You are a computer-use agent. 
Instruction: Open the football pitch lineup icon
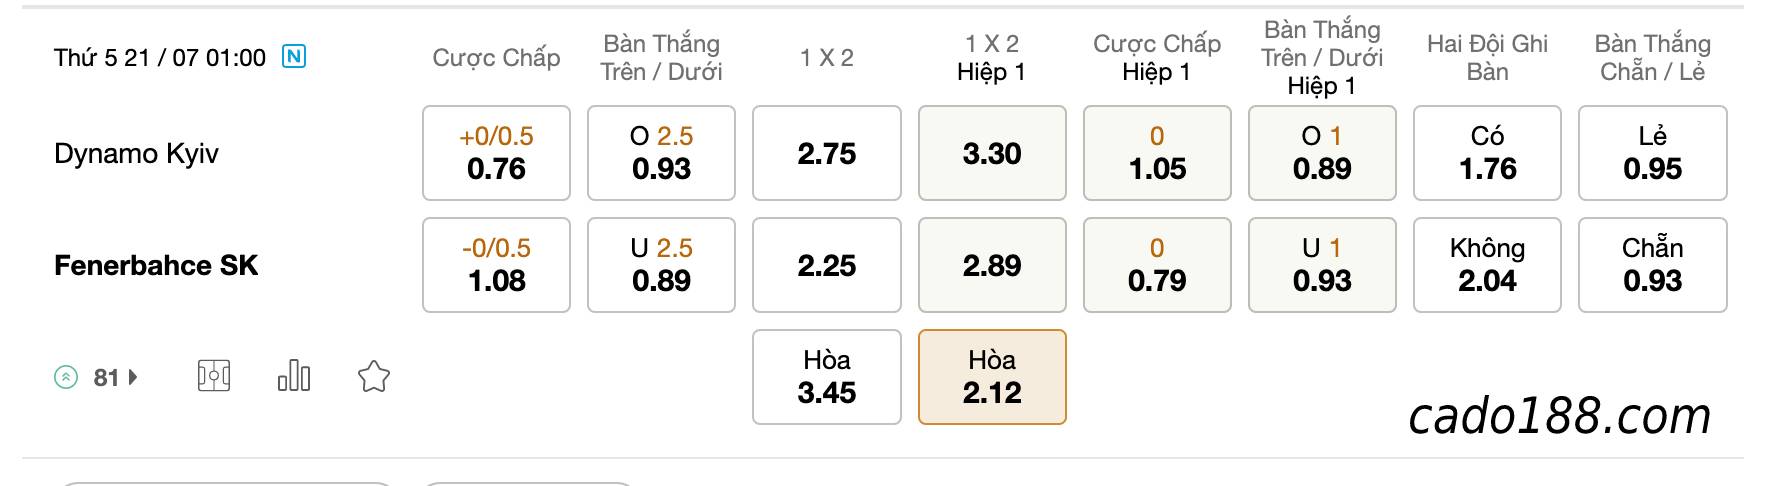click(214, 377)
